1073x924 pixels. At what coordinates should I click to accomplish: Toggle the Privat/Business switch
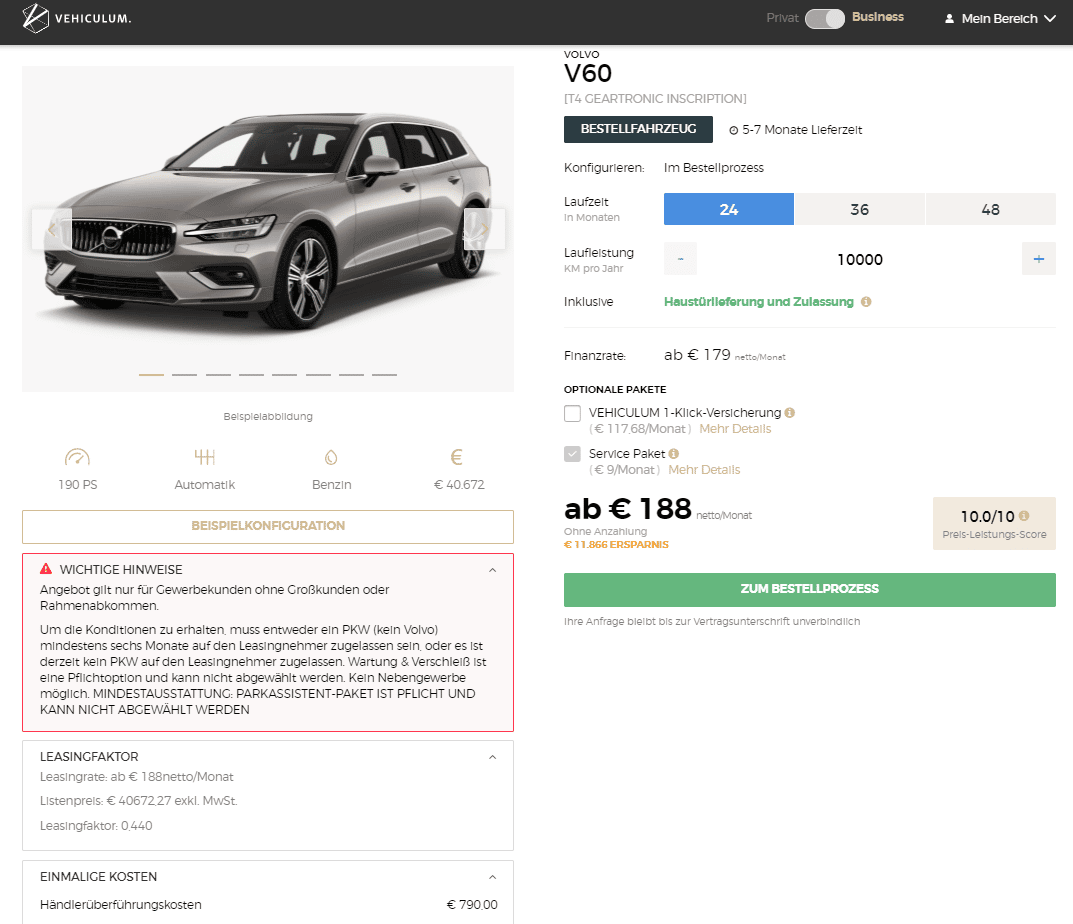pyautogui.click(x=825, y=18)
